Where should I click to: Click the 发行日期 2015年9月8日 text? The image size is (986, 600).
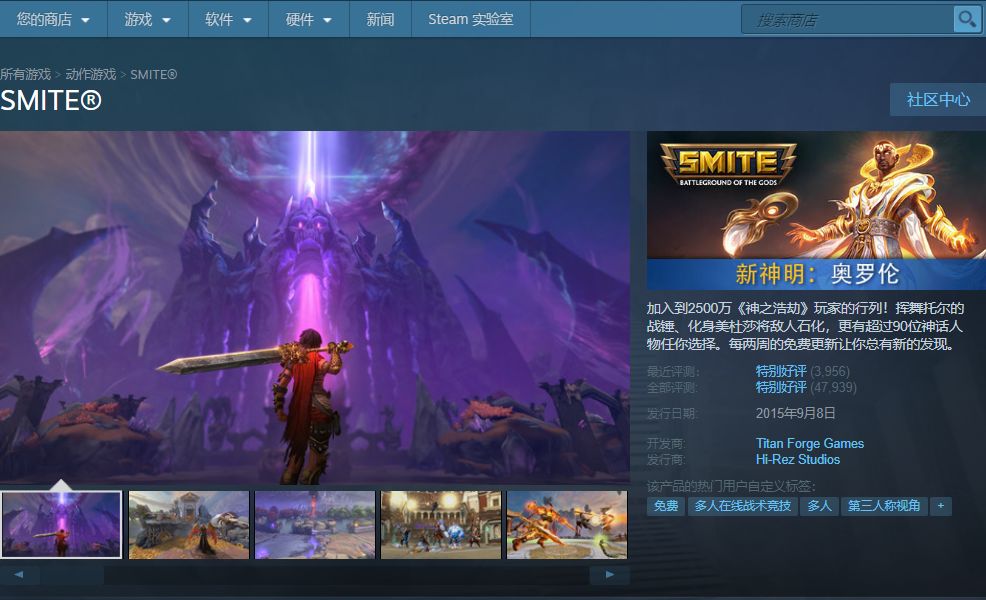pyautogui.click(x=795, y=413)
